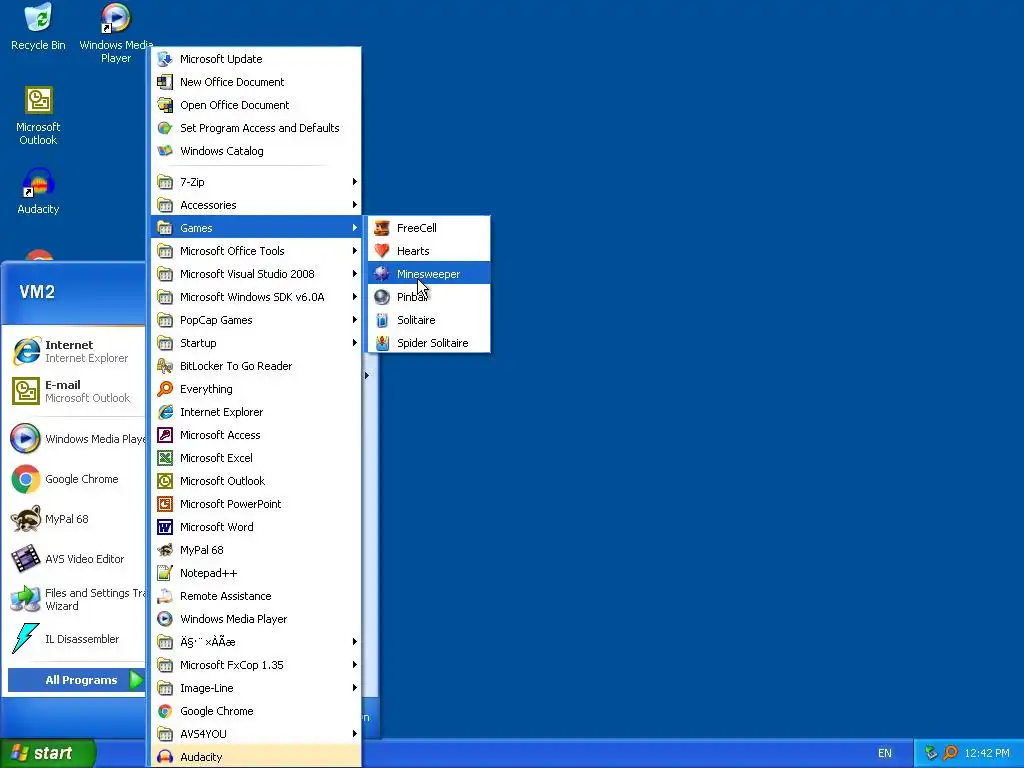Screen dimensions: 1024x768
Task: Open AVS Video Editor recent item
Action: coord(75,559)
